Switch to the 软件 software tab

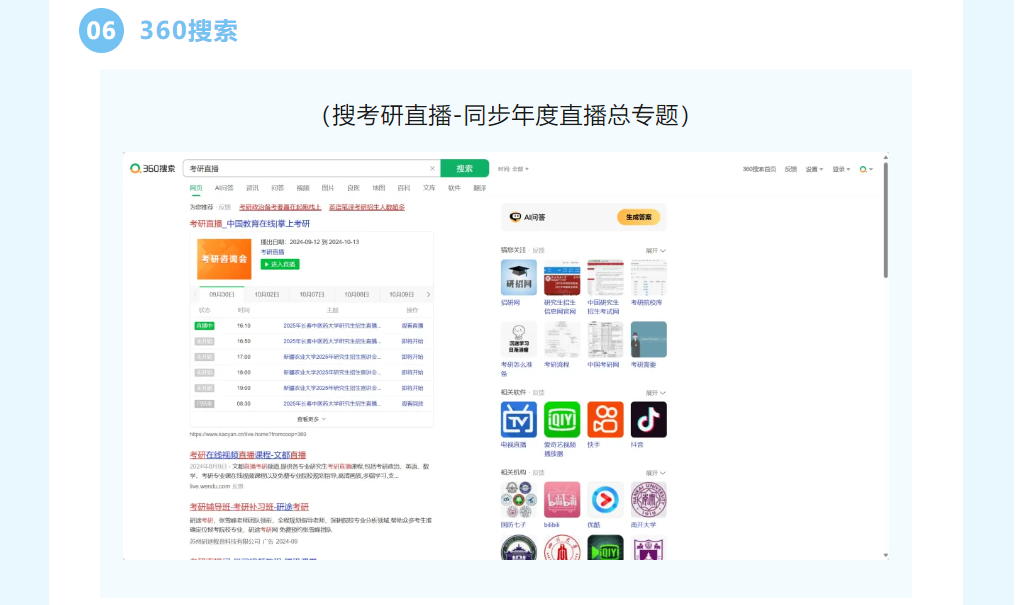point(454,188)
